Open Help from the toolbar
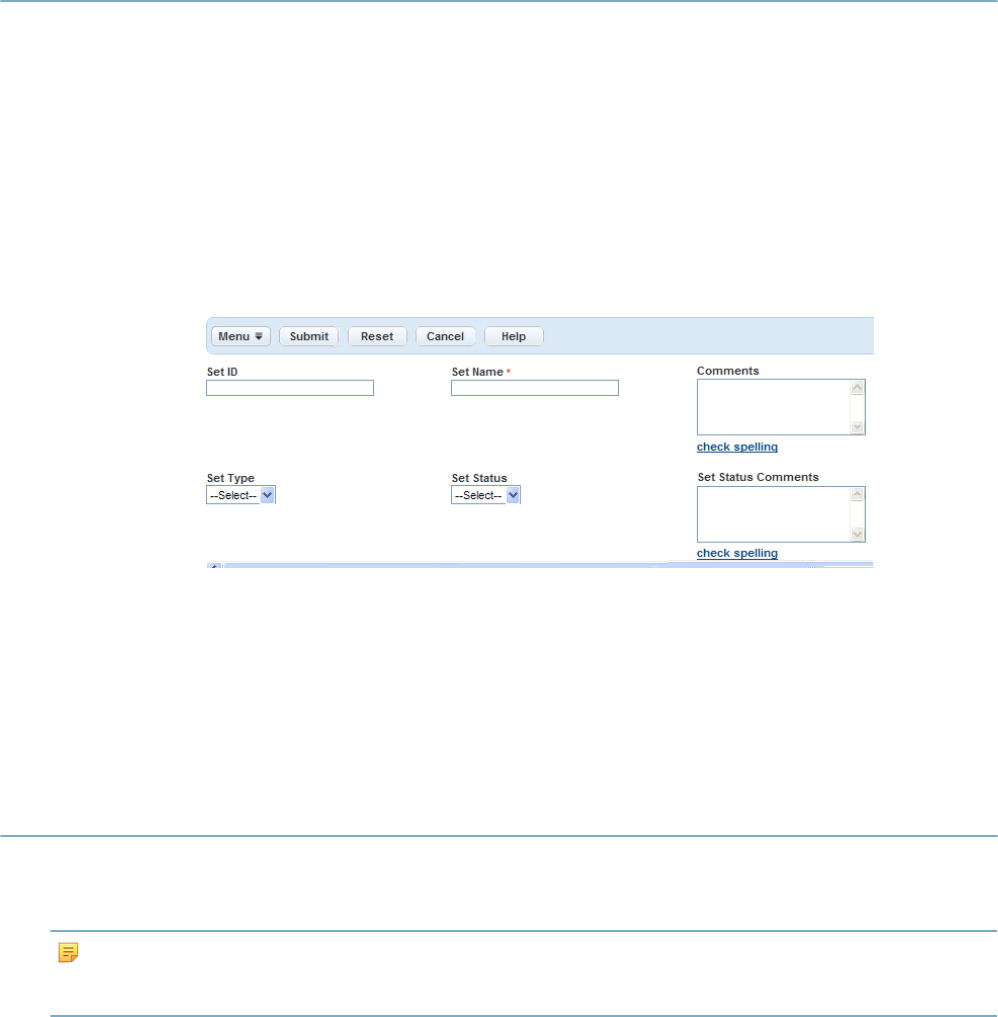The image size is (998, 1017). 514,336
